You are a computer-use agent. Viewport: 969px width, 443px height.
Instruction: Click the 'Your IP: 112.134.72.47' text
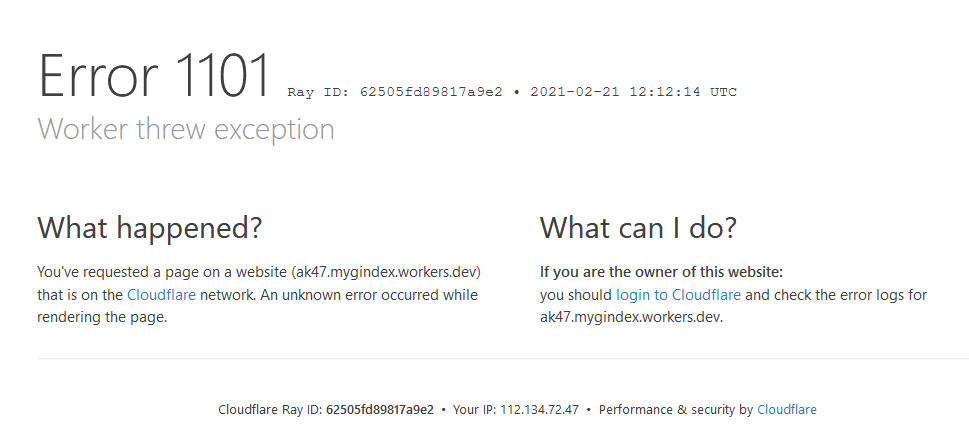click(516, 410)
